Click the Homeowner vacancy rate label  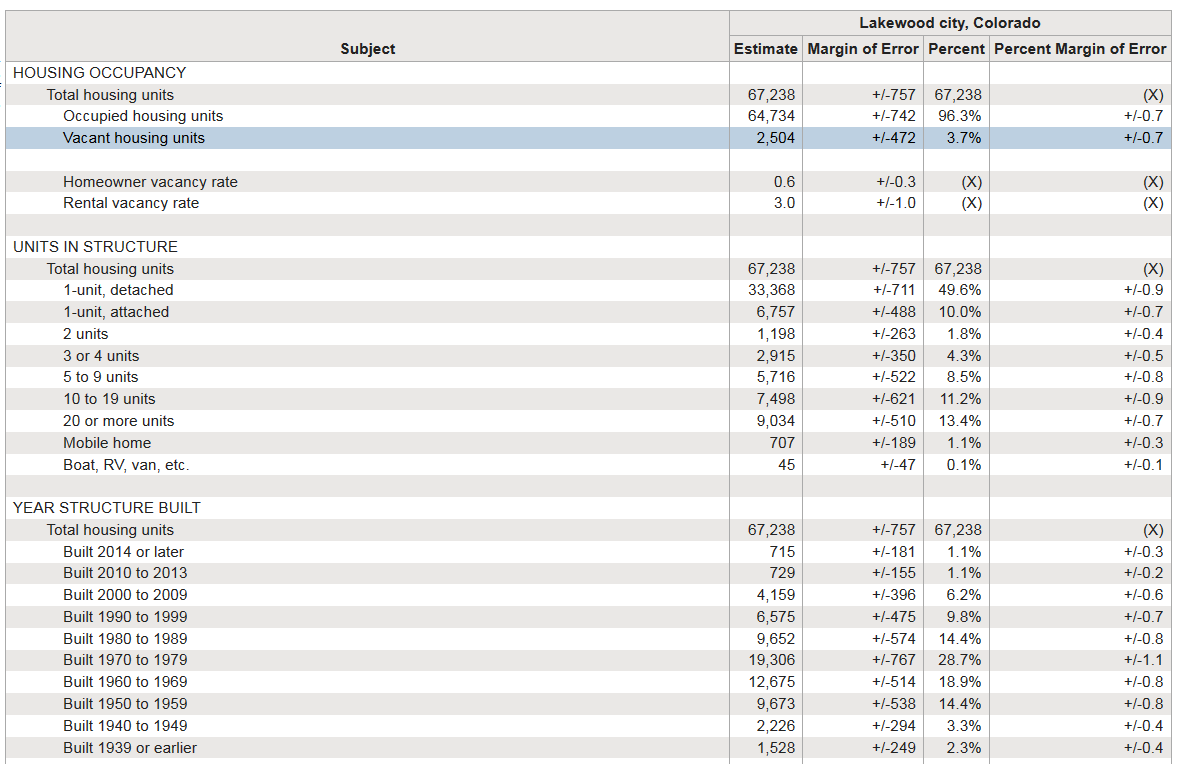[x=150, y=182]
